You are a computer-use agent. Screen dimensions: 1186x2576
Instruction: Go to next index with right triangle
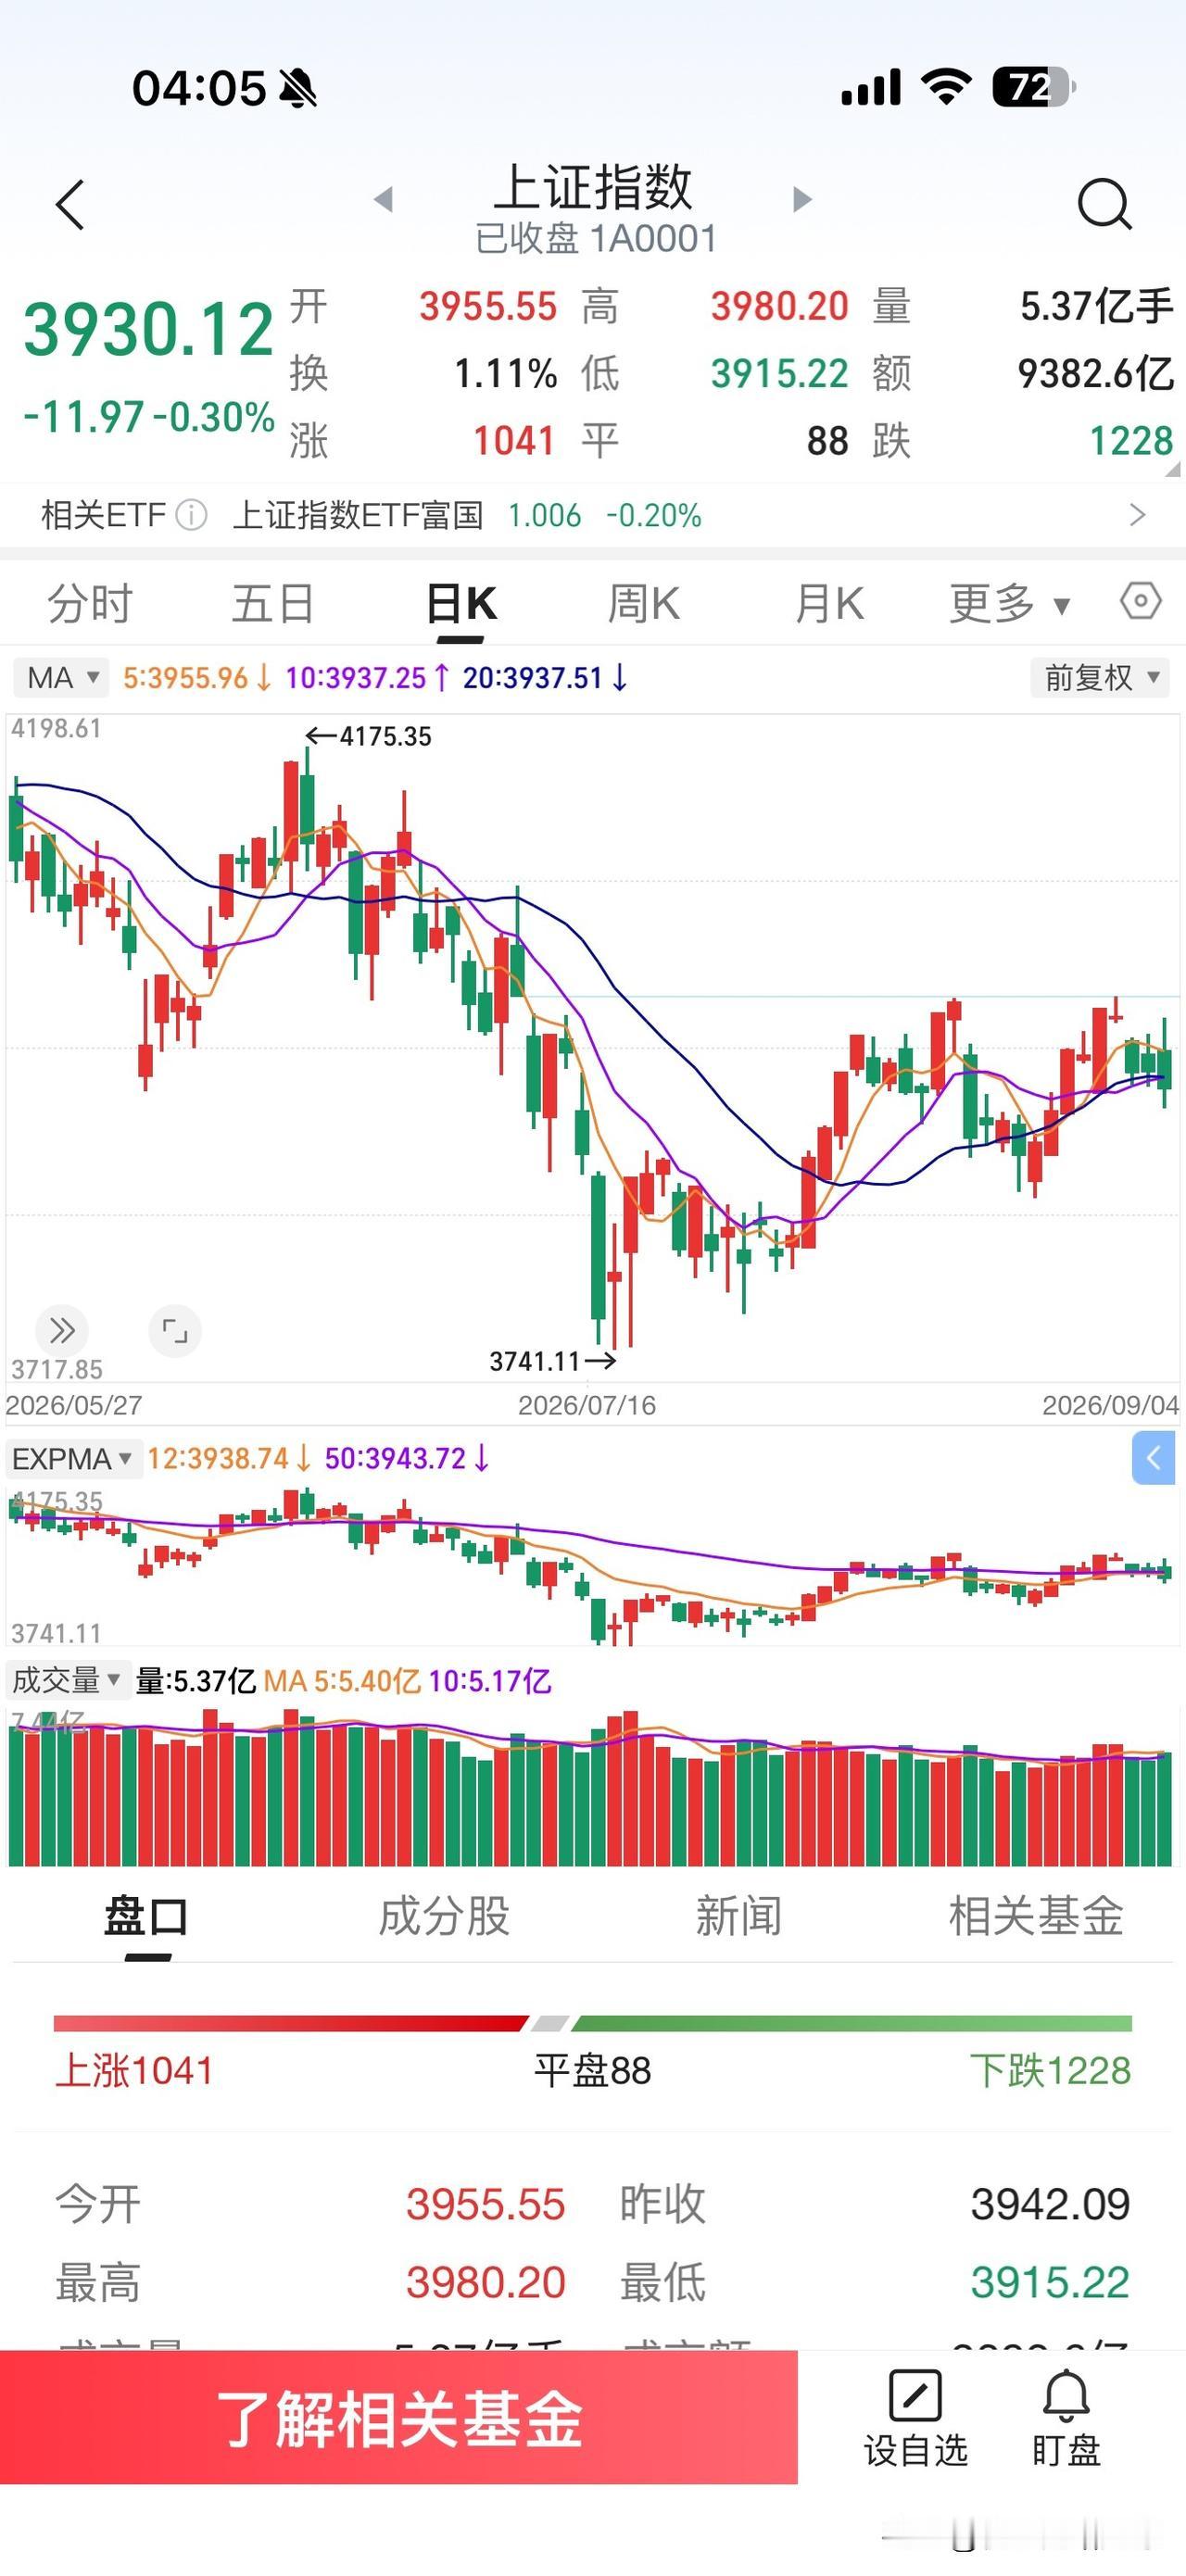pos(801,199)
